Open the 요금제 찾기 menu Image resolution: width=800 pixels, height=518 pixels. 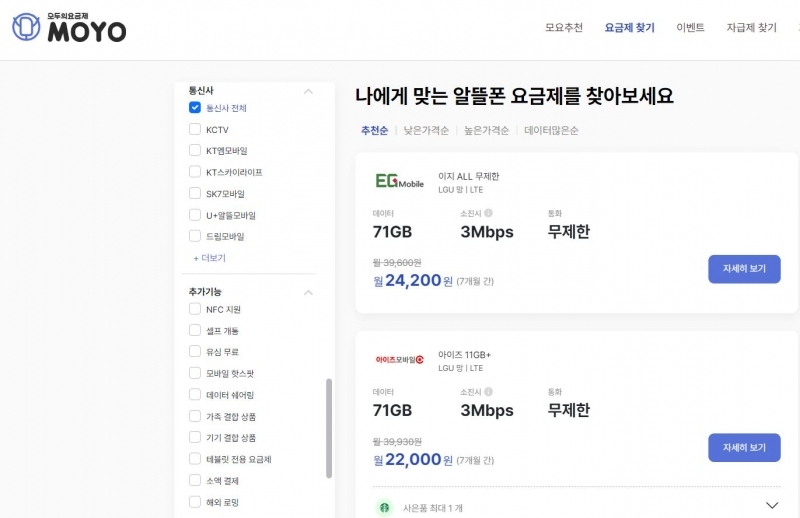pos(630,28)
